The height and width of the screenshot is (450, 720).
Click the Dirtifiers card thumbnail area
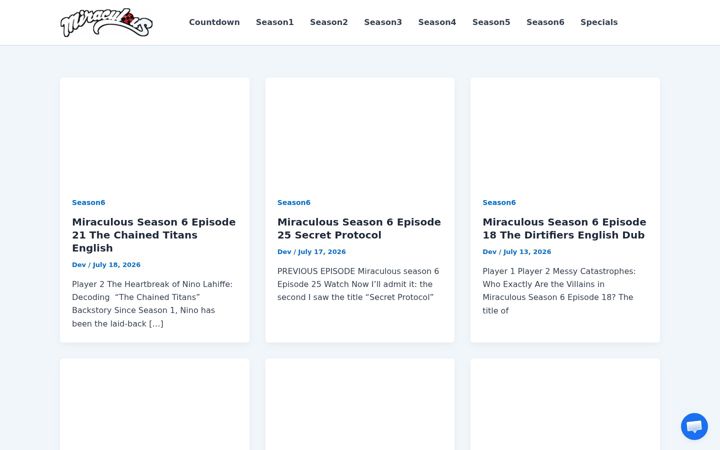pyautogui.click(x=565, y=132)
